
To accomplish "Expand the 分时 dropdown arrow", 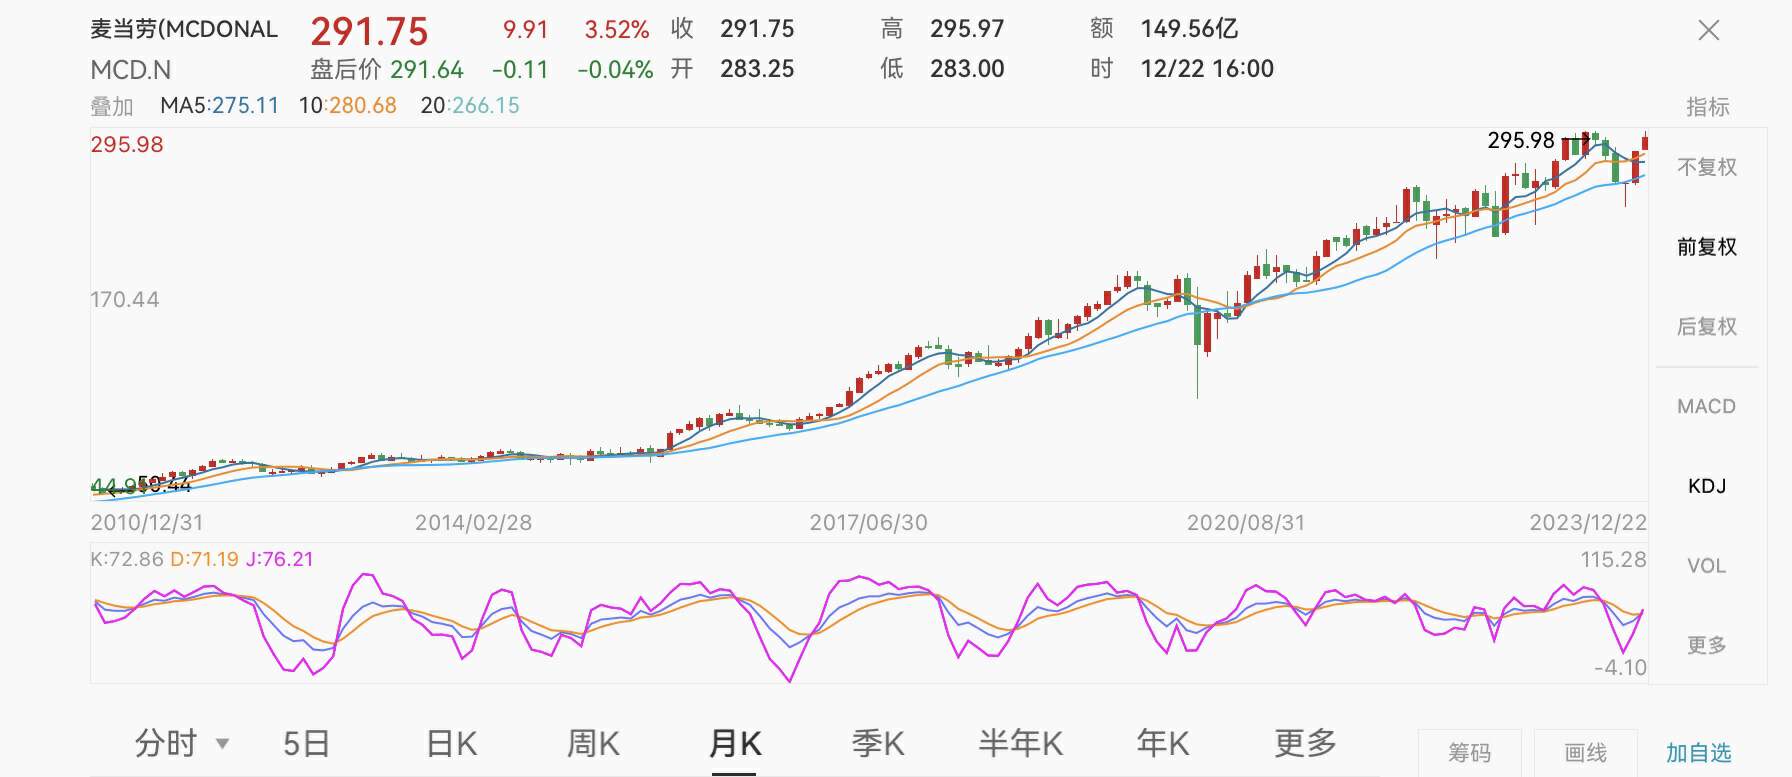I will click(x=223, y=744).
